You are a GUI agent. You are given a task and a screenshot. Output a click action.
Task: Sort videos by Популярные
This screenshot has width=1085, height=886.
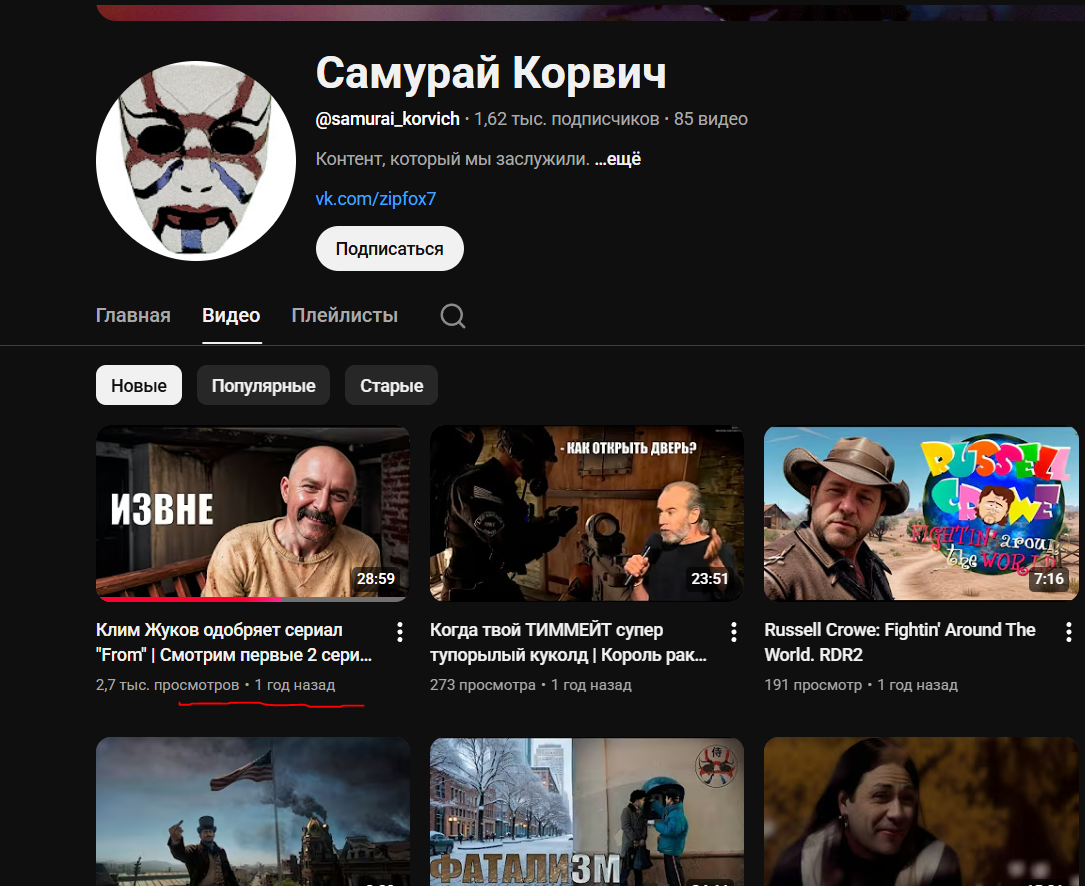point(264,385)
